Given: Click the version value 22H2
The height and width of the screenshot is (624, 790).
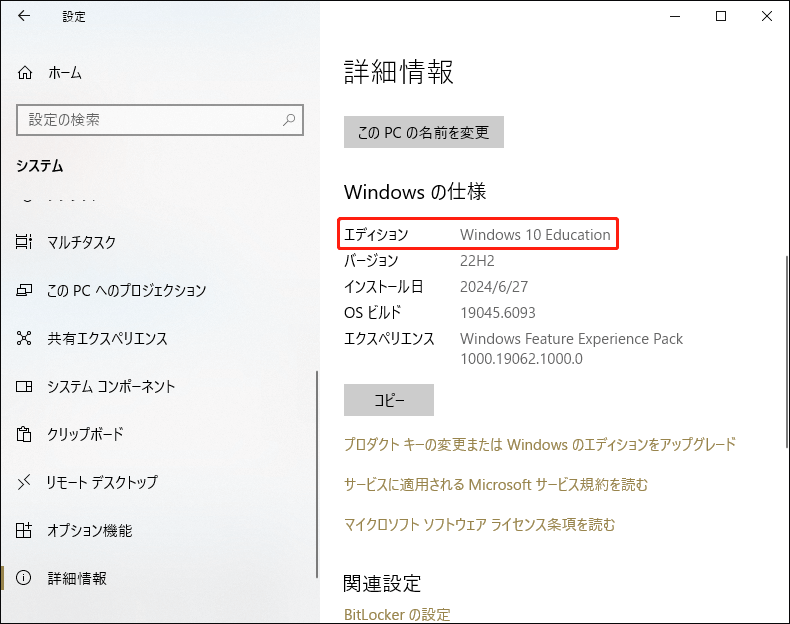Looking at the screenshot, I should (x=477, y=261).
